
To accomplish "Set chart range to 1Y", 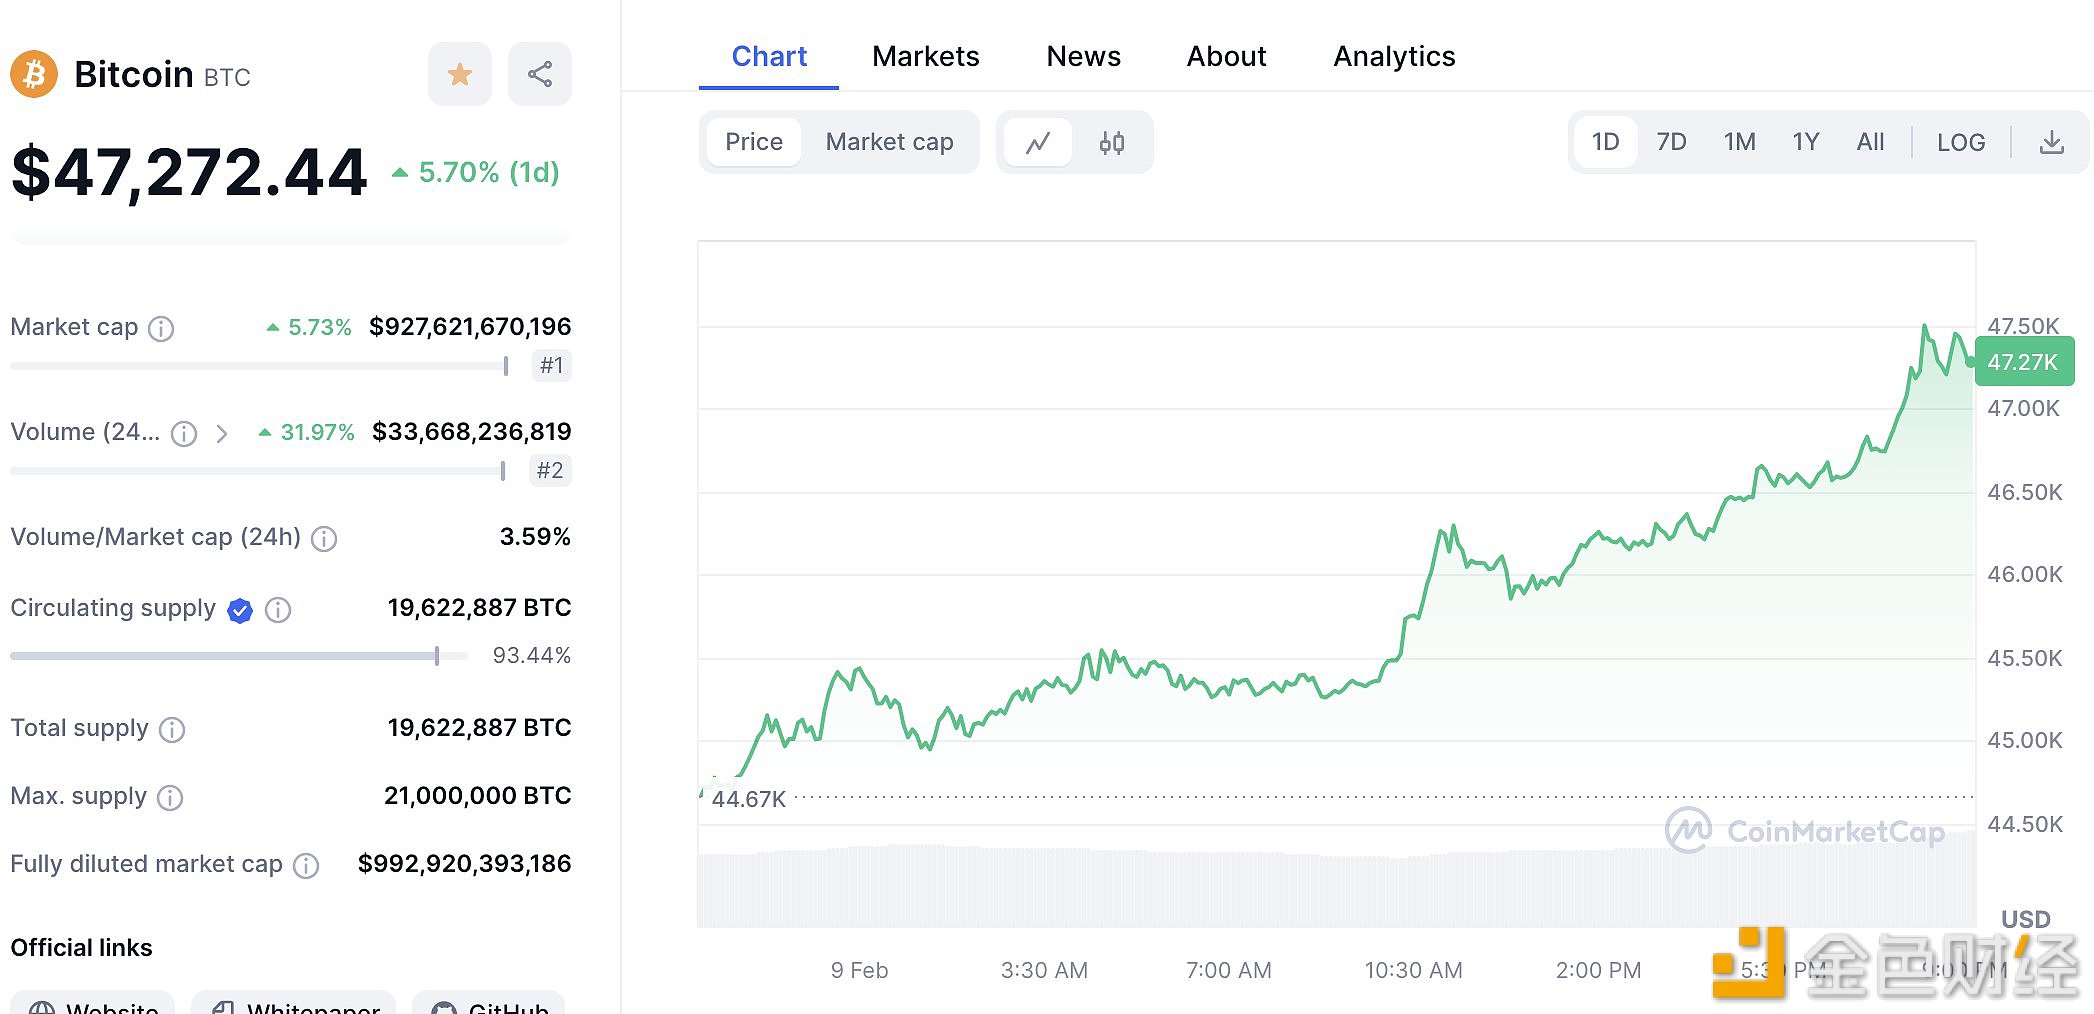I will [1805, 142].
